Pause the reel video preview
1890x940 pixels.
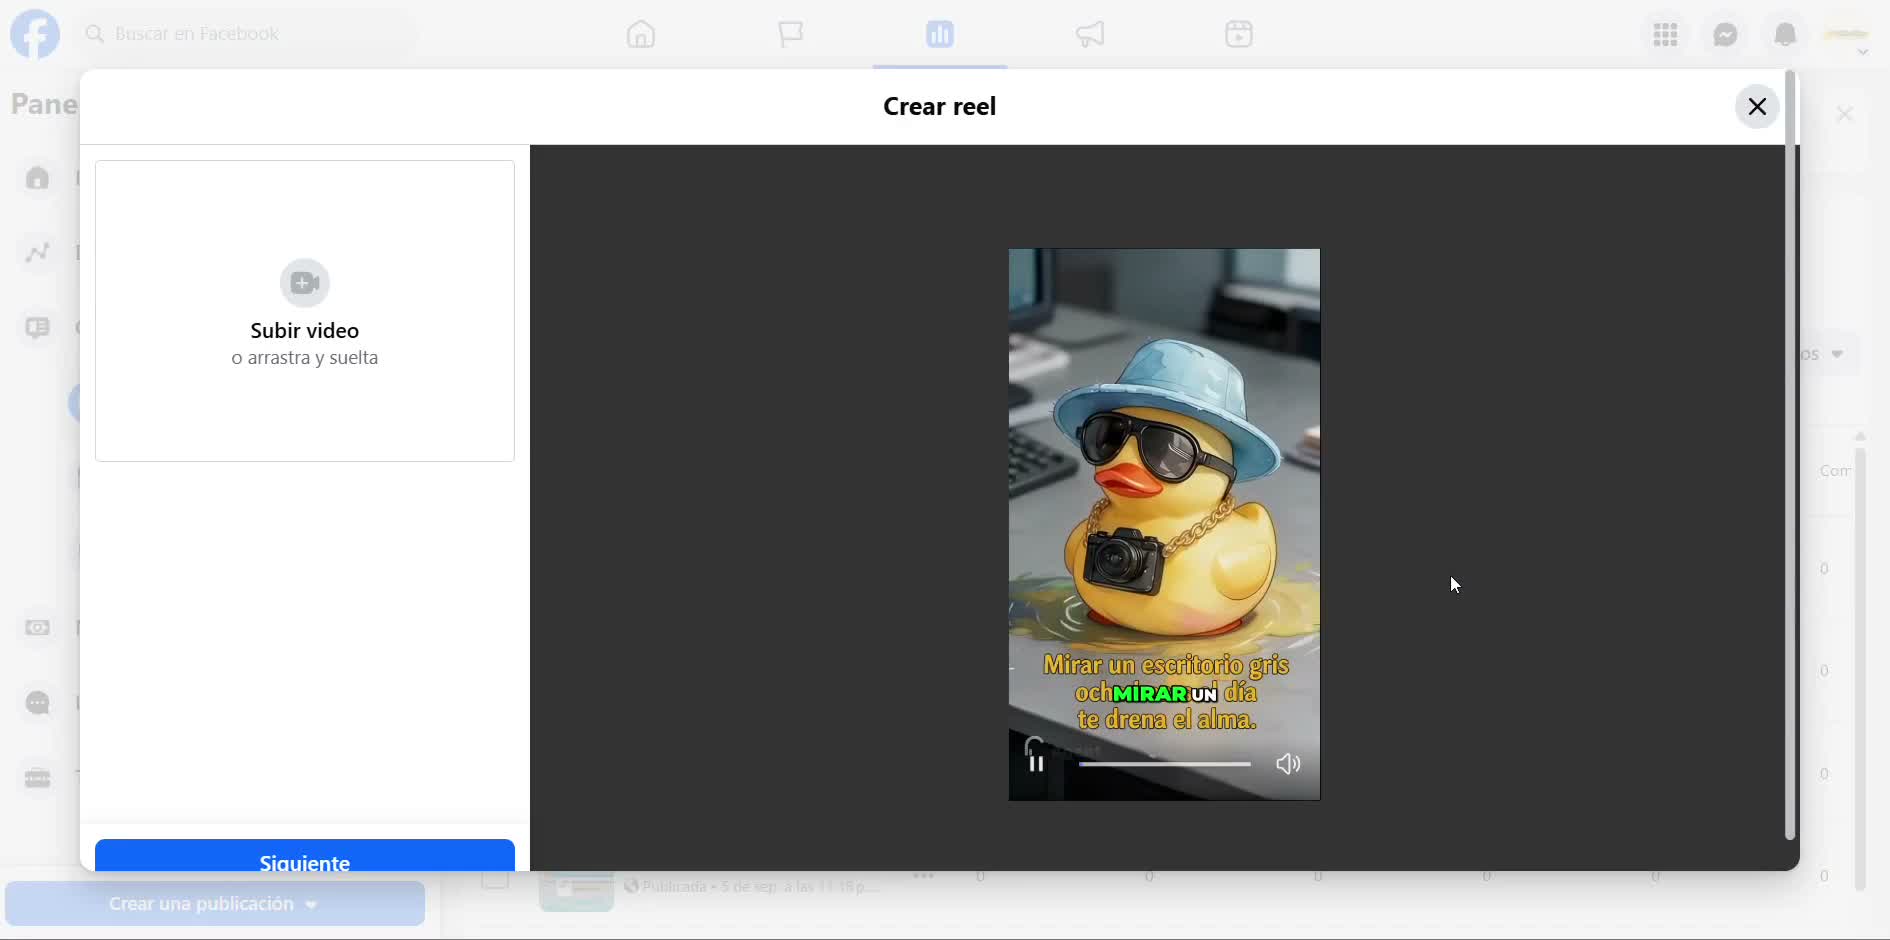click(x=1037, y=764)
